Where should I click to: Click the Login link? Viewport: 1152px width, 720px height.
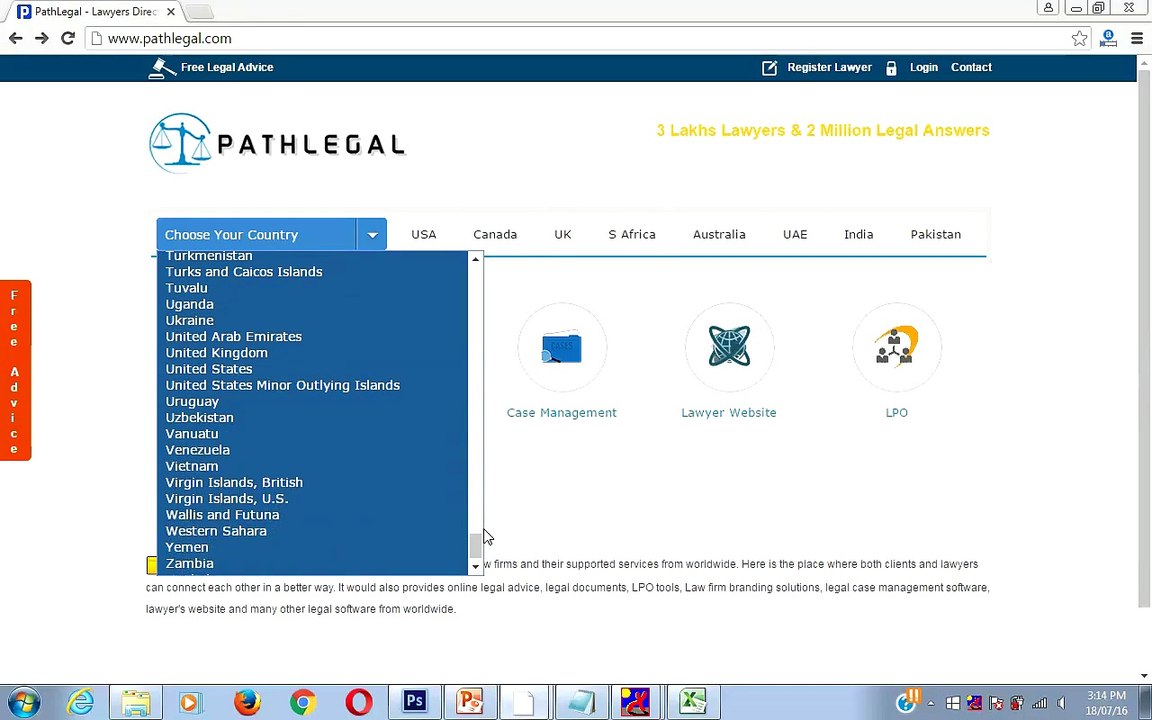click(x=924, y=68)
